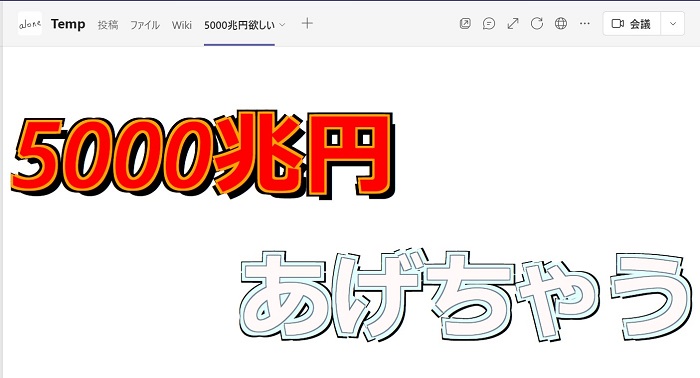Click the Temp team avatar icon
This screenshot has height=378, width=700.
[30, 24]
